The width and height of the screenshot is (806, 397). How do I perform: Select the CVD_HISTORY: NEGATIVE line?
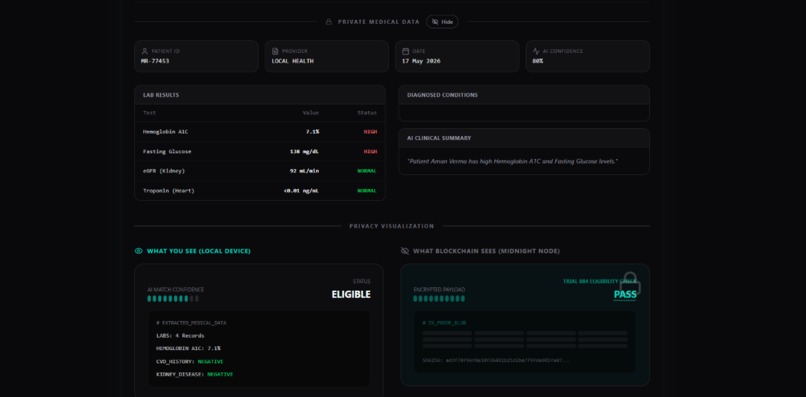point(190,362)
